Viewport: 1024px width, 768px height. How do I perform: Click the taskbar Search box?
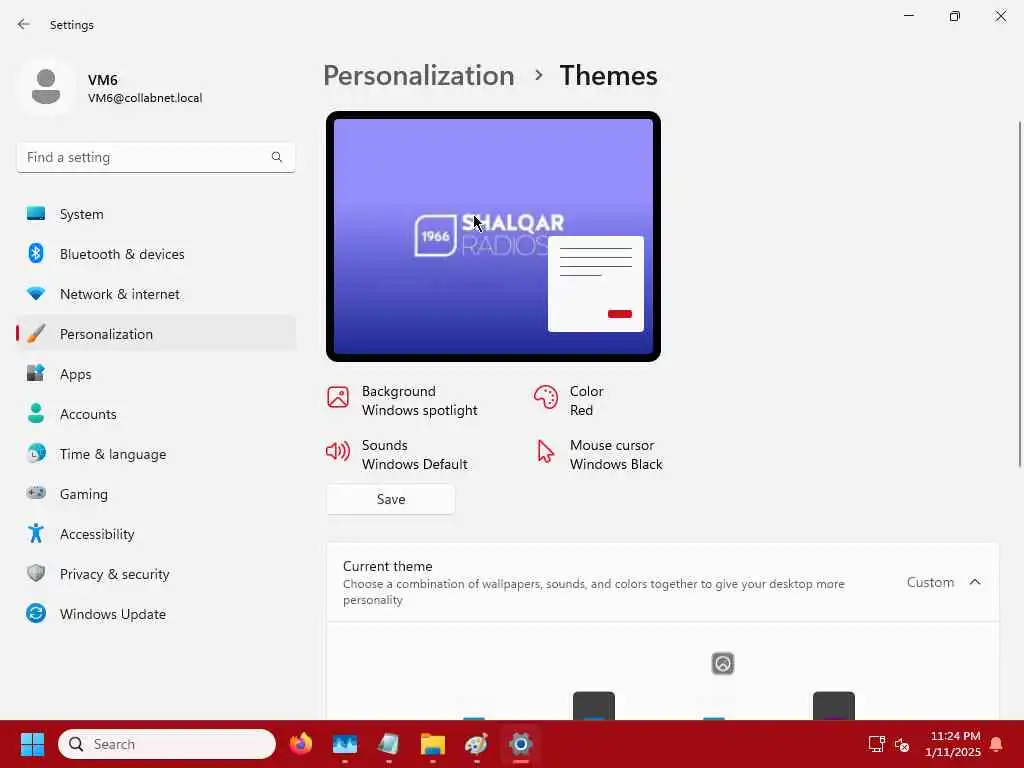click(167, 744)
